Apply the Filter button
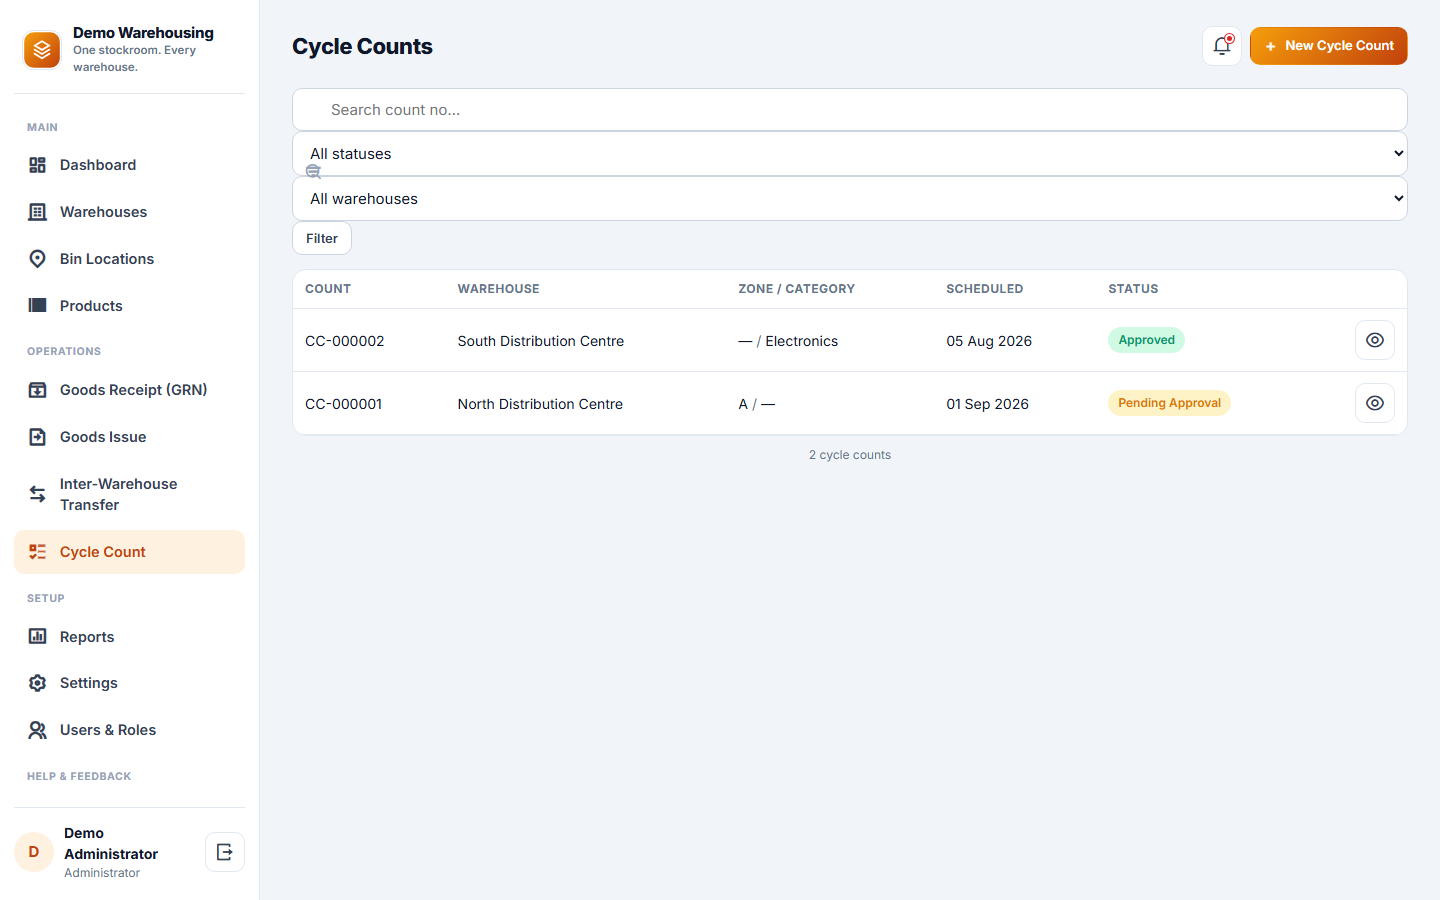Viewport: 1440px width, 900px height. pyautogui.click(x=322, y=238)
